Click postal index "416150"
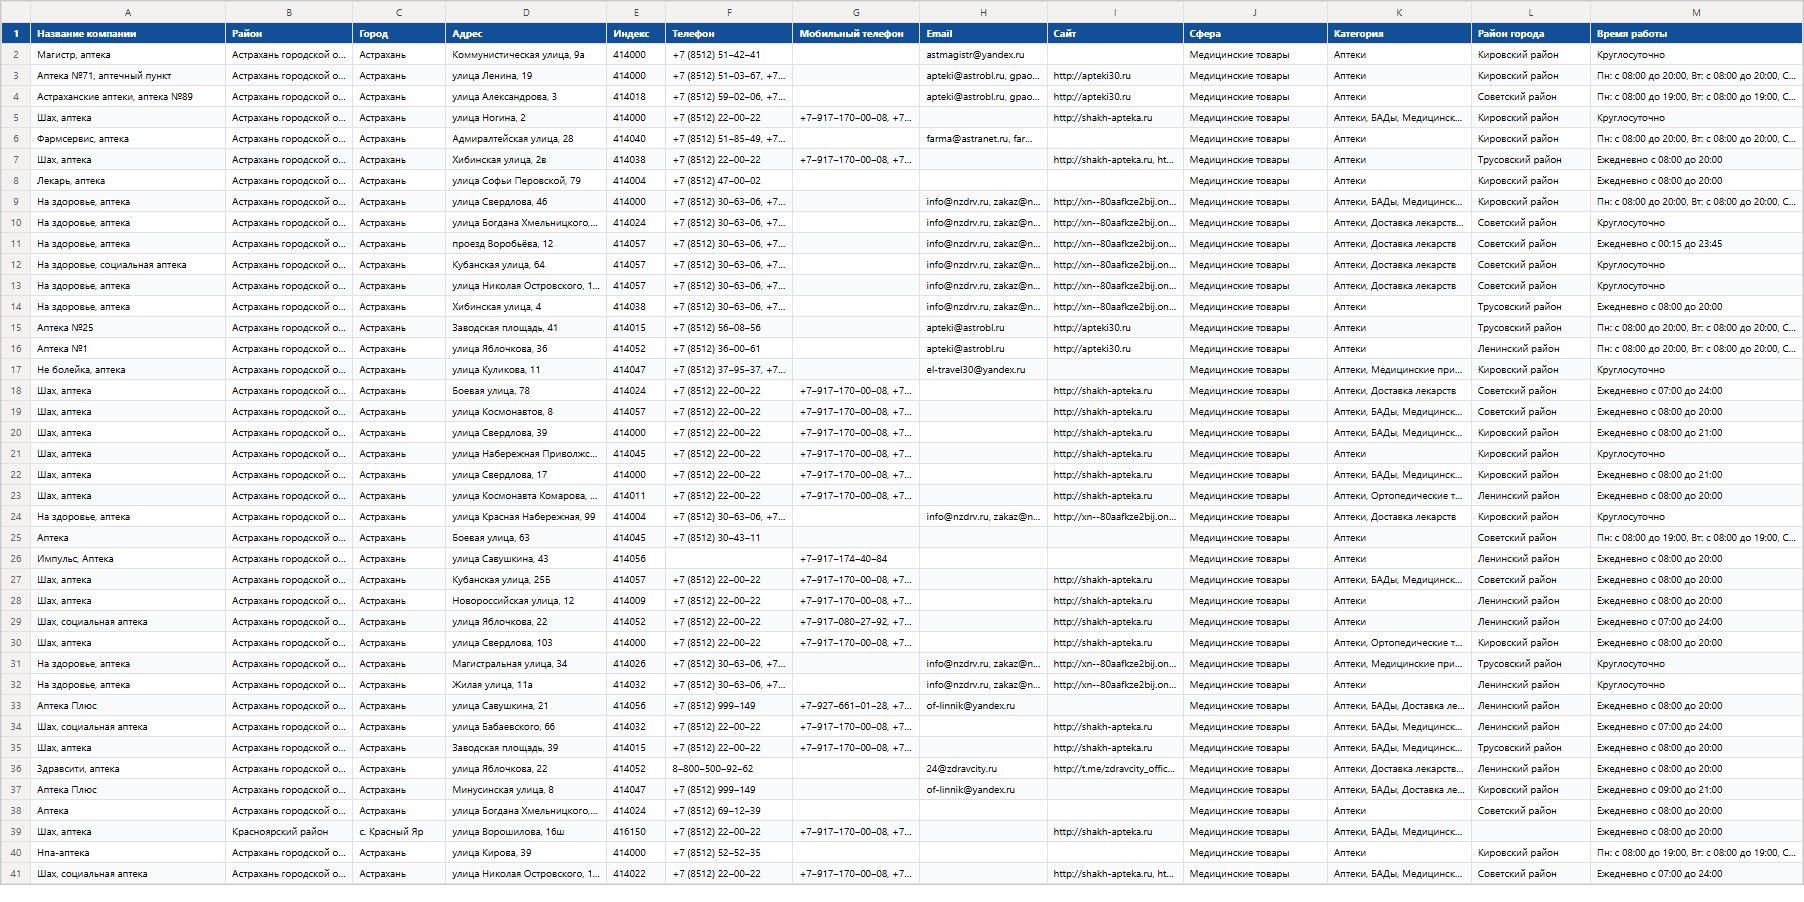This screenshot has width=1804, height=902. click(x=636, y=832)
